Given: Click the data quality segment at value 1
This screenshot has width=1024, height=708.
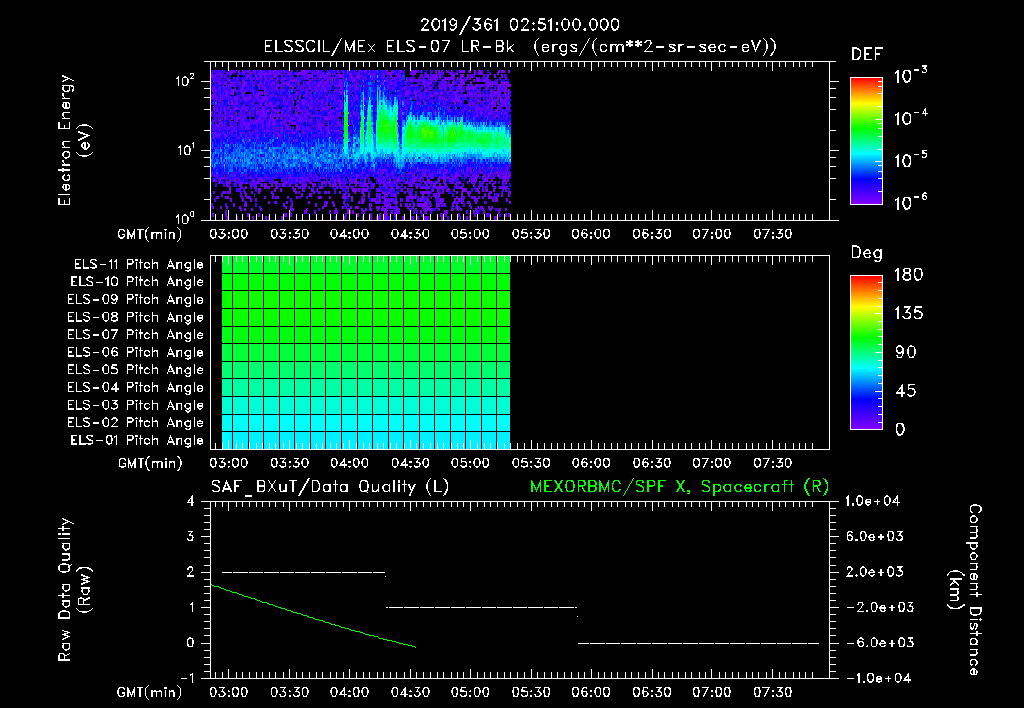Looking at the screenshot, I should tap(482, 607).
